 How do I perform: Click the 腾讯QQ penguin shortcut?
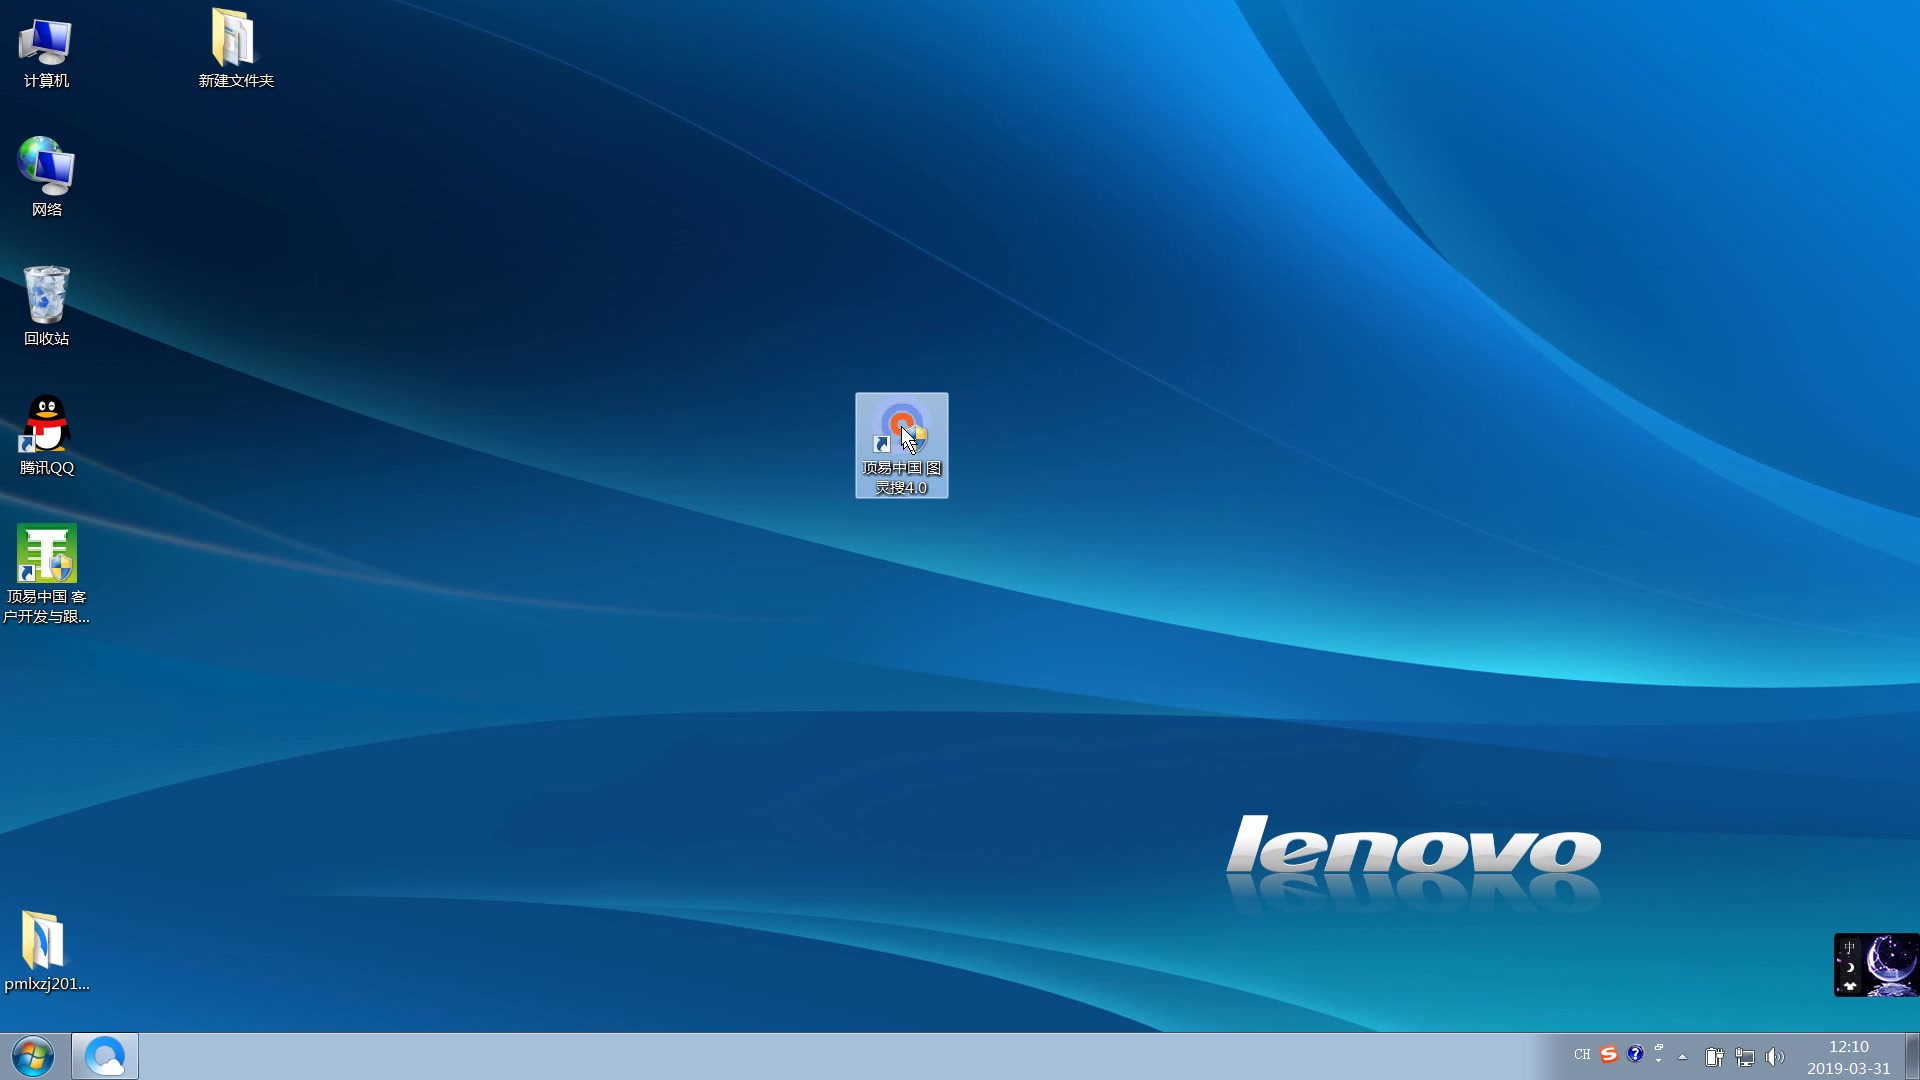[46, 425]
